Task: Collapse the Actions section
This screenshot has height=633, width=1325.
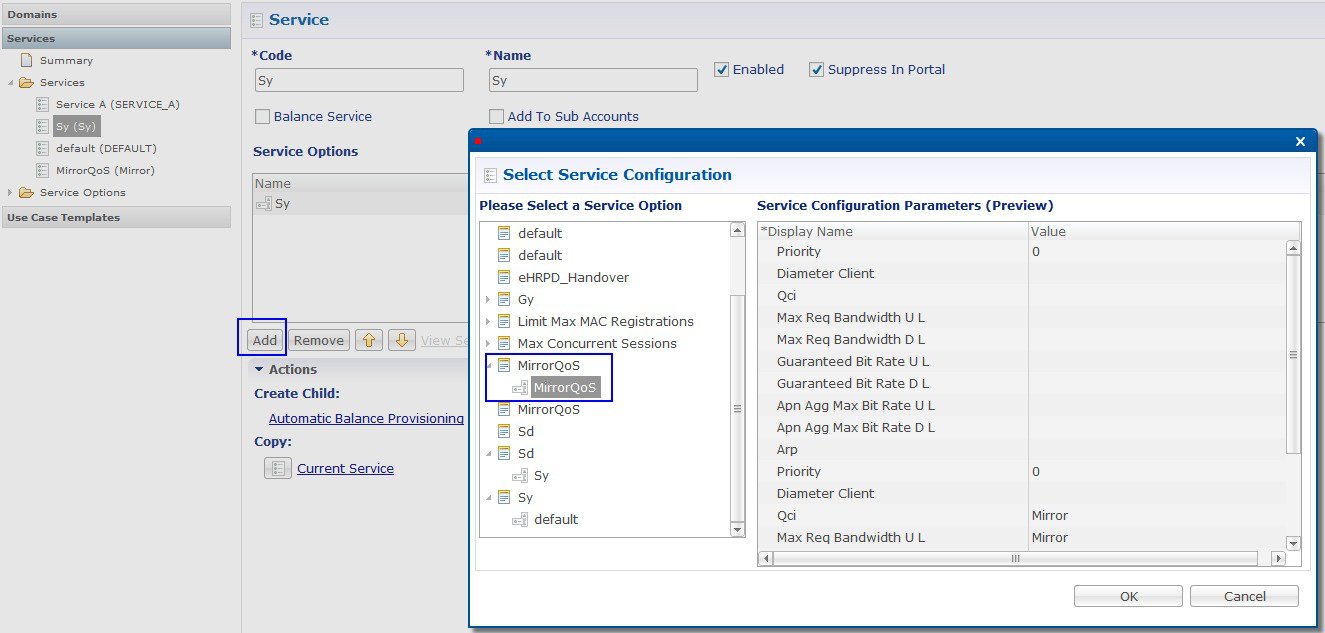Action: pos(258,369)
